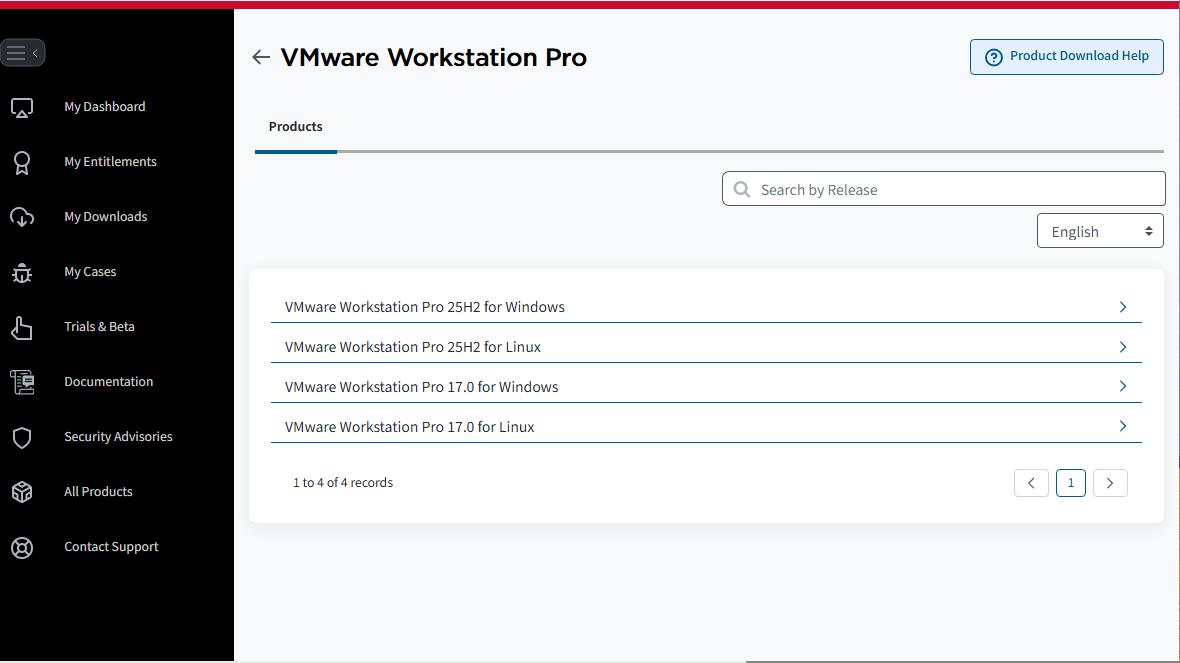1180x663 pixels.
Task: Click the Documentation scroll icon
Action: [x=22, y=382]
